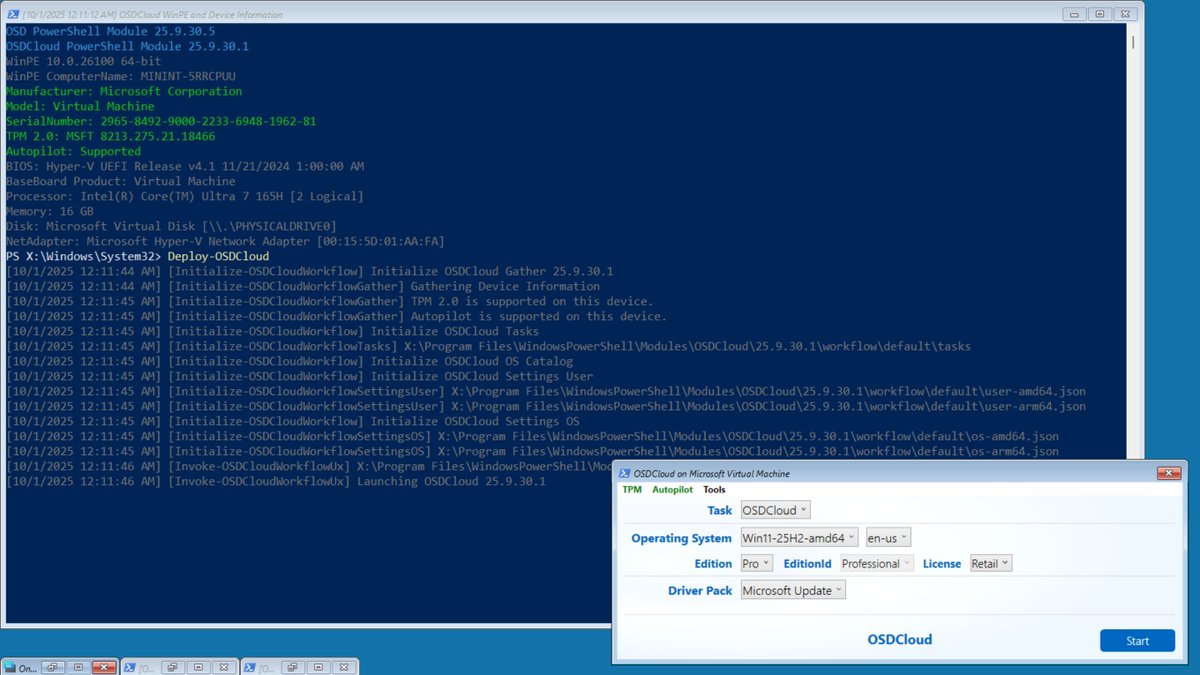1200x675 pixels.
Task: Click the OSDCloud dialog title bar text
Action: 711,473
